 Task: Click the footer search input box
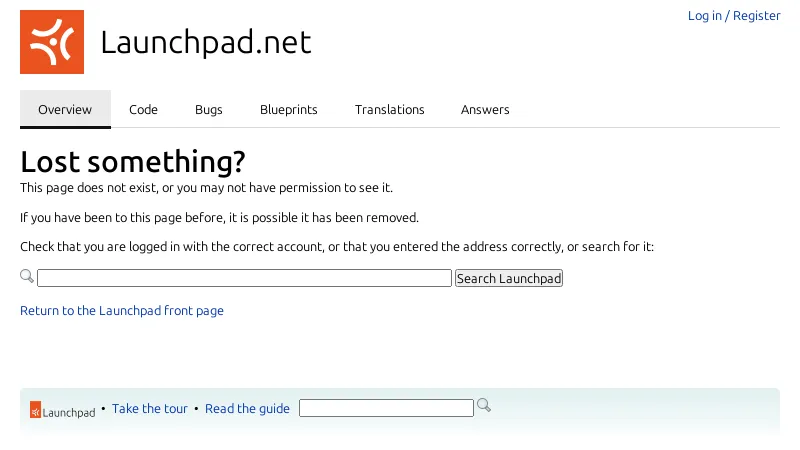(386, 408)
